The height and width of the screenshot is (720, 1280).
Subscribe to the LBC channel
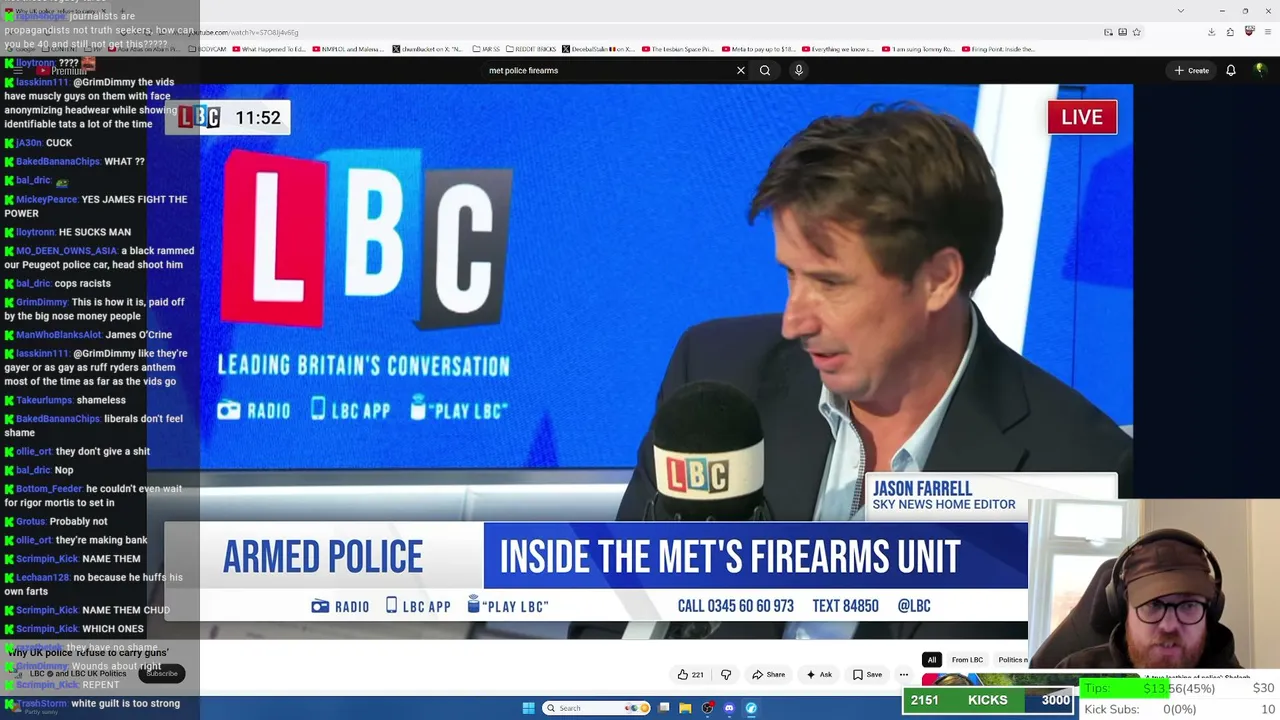161,674
